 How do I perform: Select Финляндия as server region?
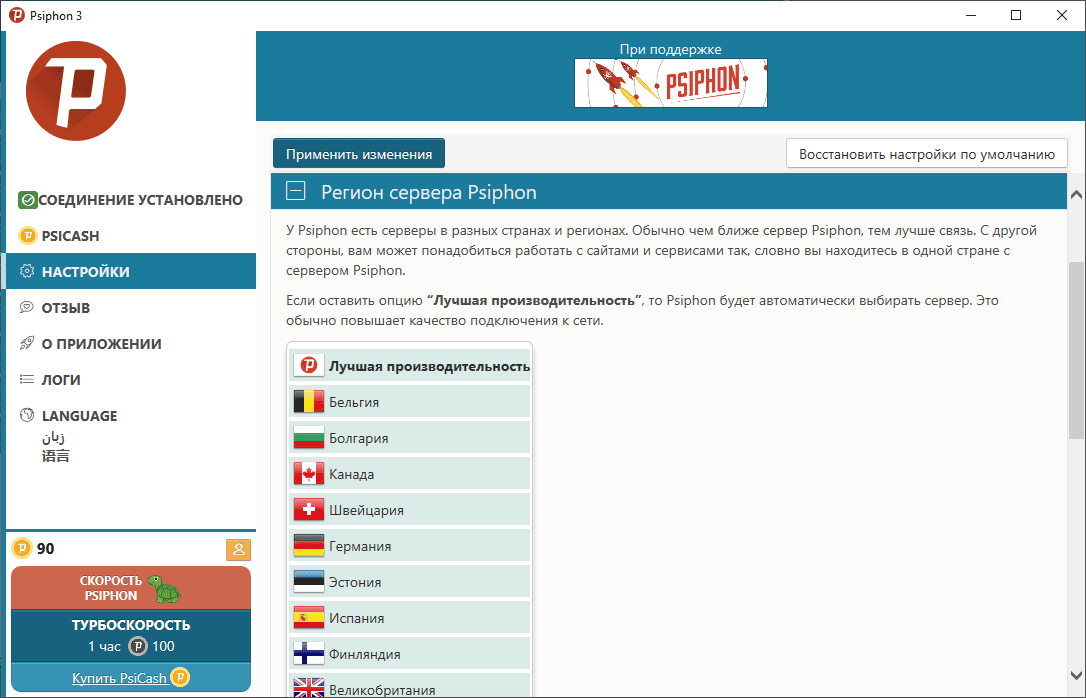click(409, 654)
